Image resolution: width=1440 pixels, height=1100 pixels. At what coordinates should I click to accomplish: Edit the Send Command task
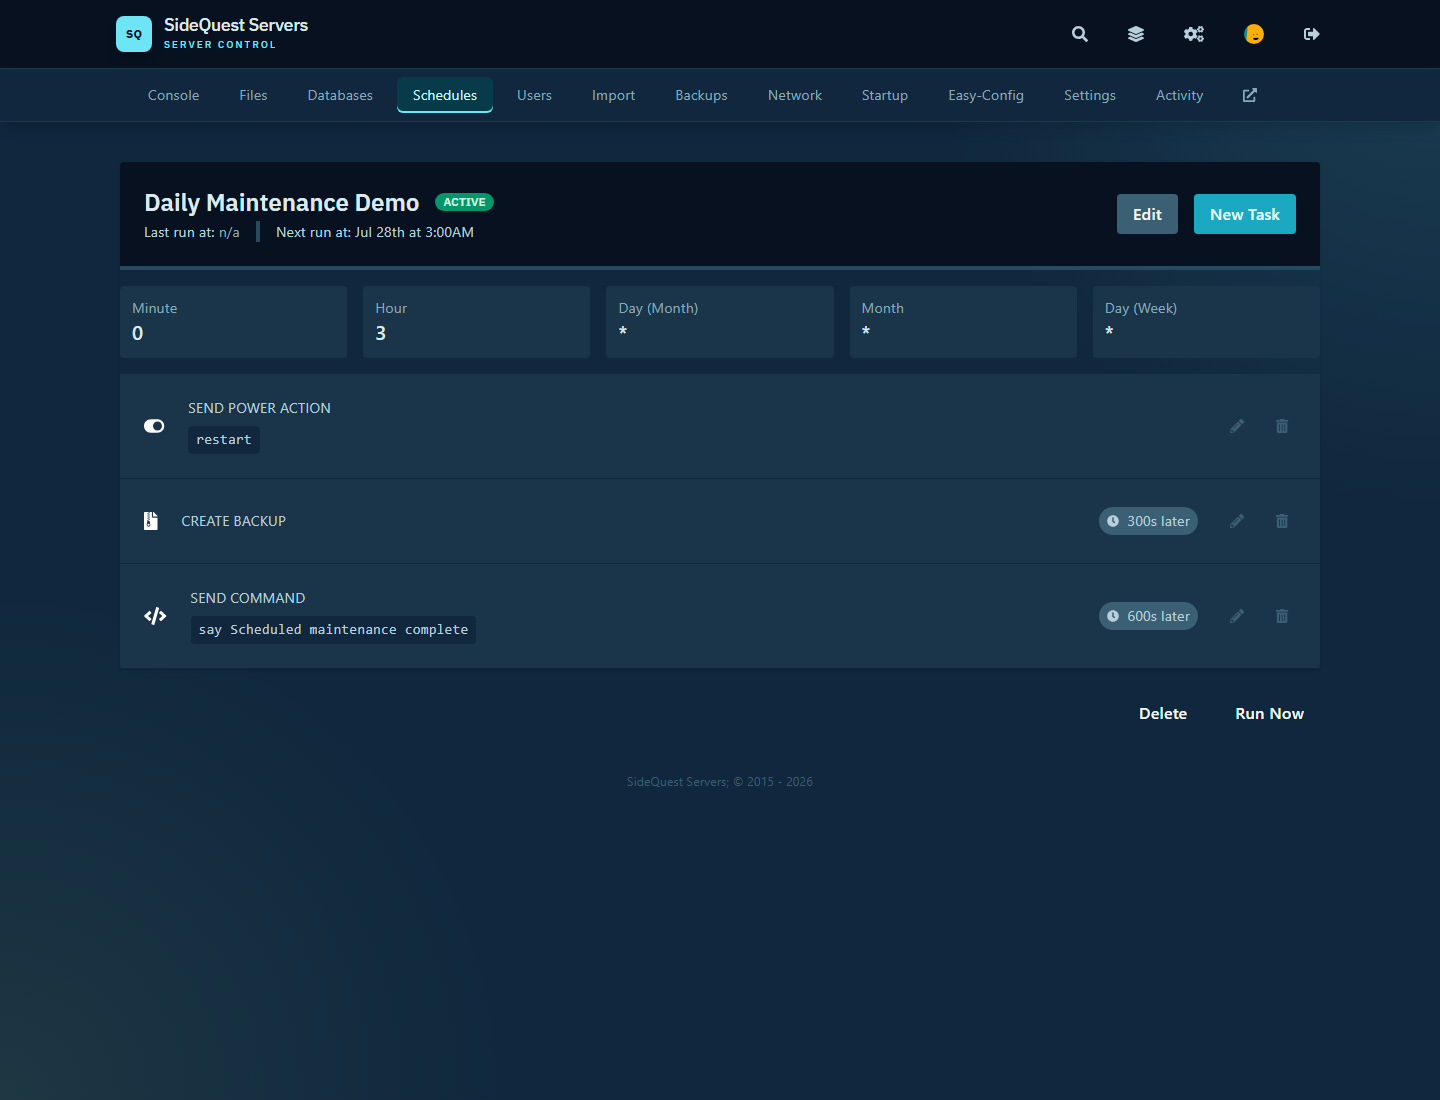1237,616
